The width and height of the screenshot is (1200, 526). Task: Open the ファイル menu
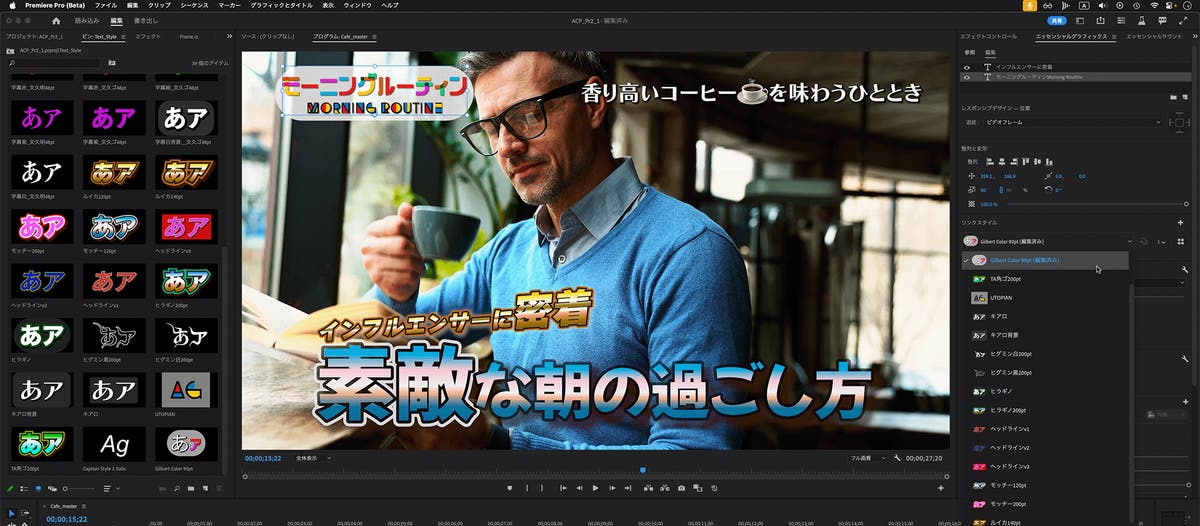click(x=105, y=5)
